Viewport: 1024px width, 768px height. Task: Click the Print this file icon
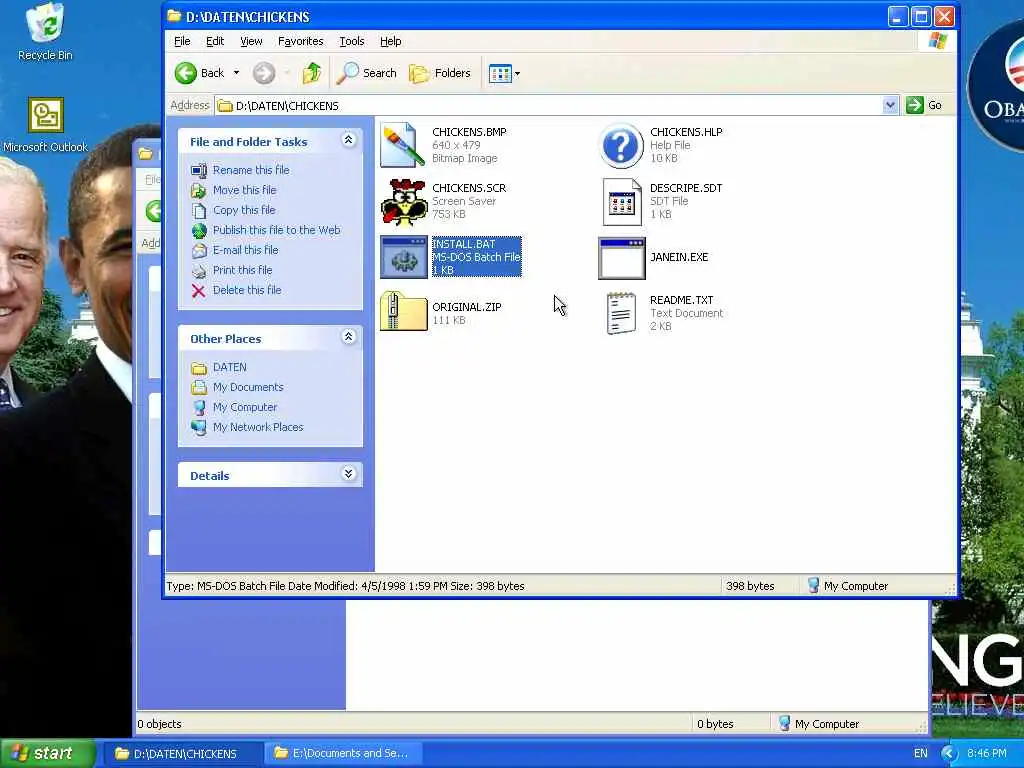[199, 270]
